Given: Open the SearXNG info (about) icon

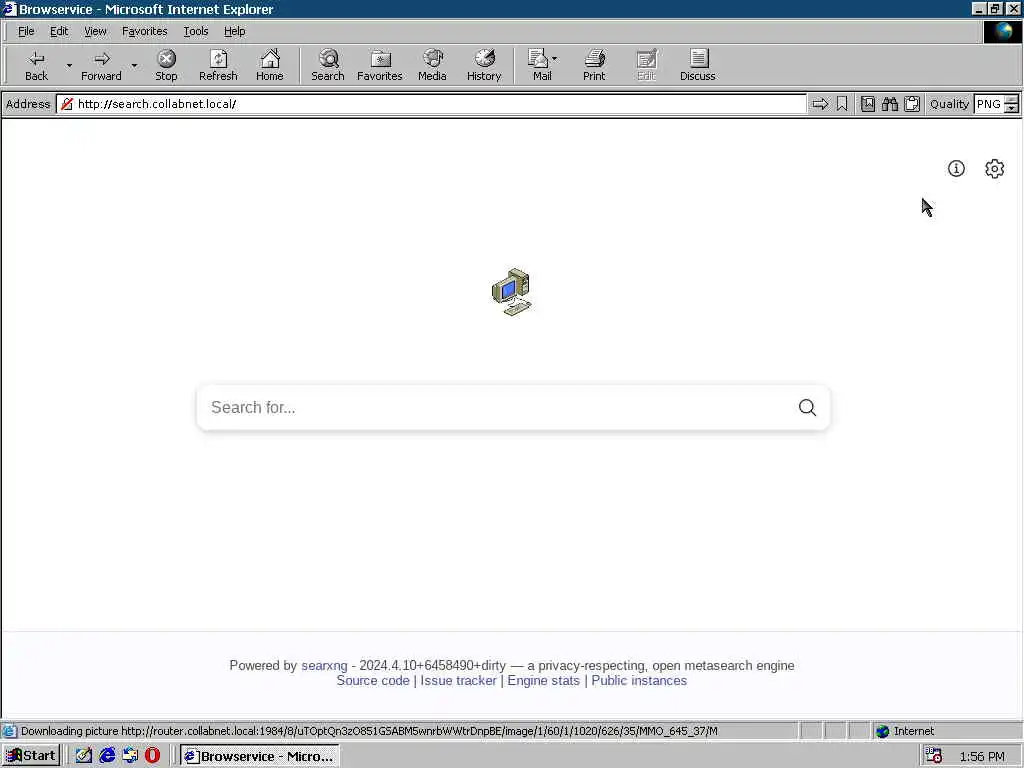Looking at the screenshot, I should [956, 168].
